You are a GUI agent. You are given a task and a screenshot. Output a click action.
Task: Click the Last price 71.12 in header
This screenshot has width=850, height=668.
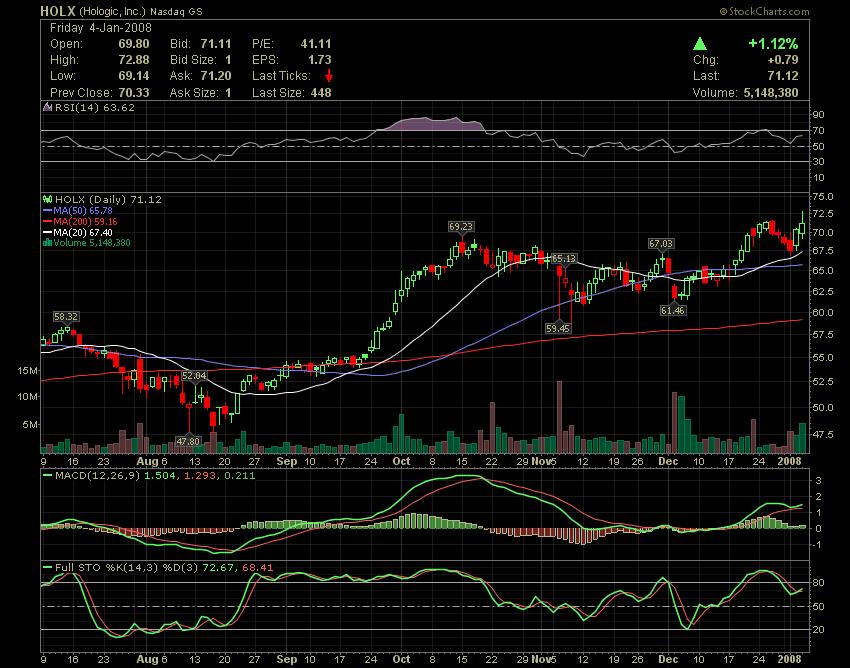point(783,76)
